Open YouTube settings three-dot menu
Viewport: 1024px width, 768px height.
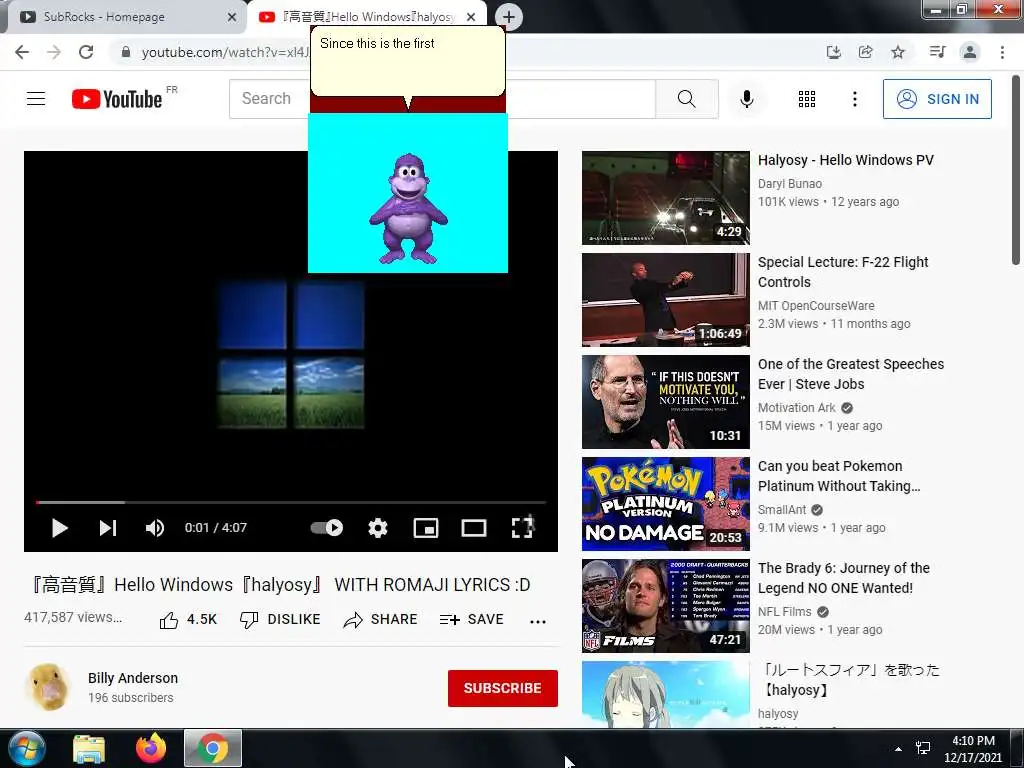(854, 99)
